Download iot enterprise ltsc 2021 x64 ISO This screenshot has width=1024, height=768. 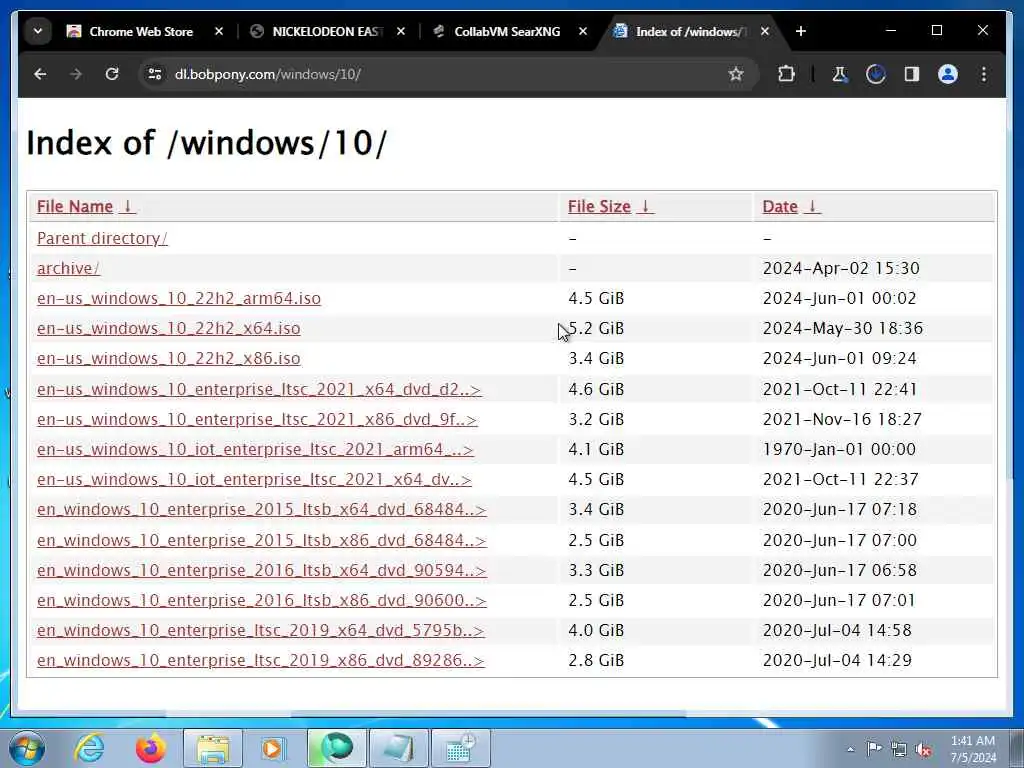click(254, 479)
